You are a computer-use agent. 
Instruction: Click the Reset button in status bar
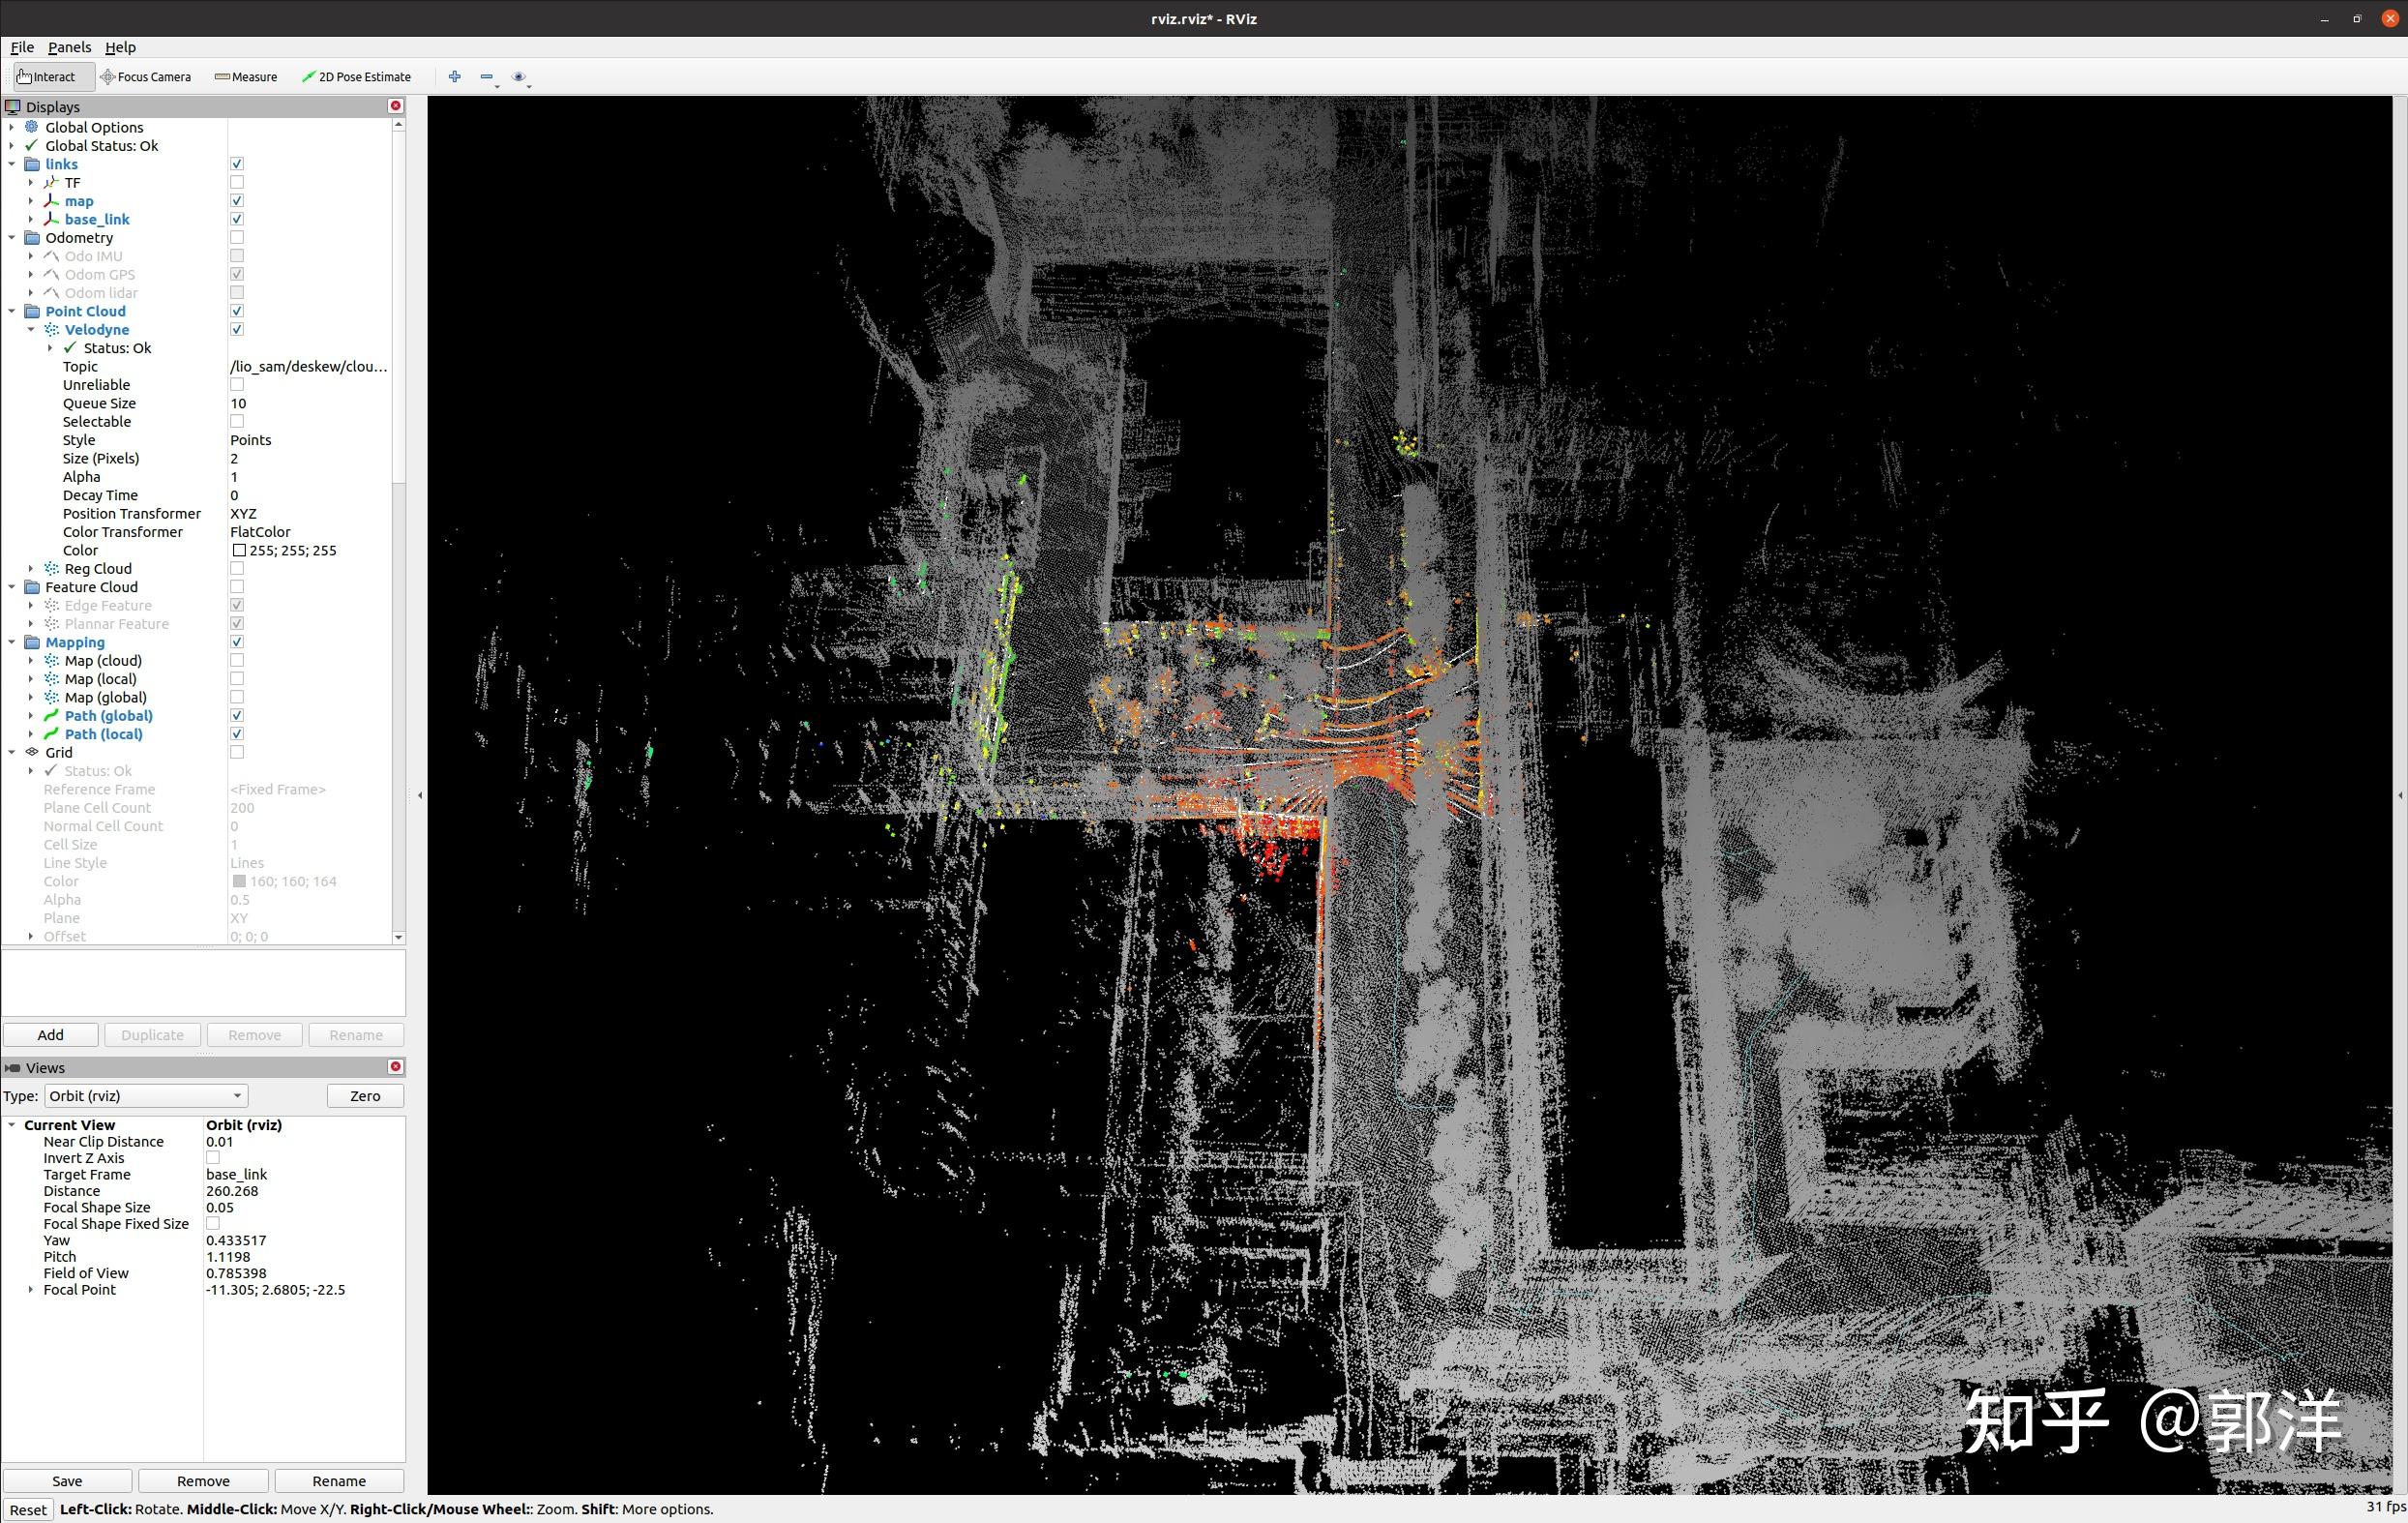[x=28, y=1510]
